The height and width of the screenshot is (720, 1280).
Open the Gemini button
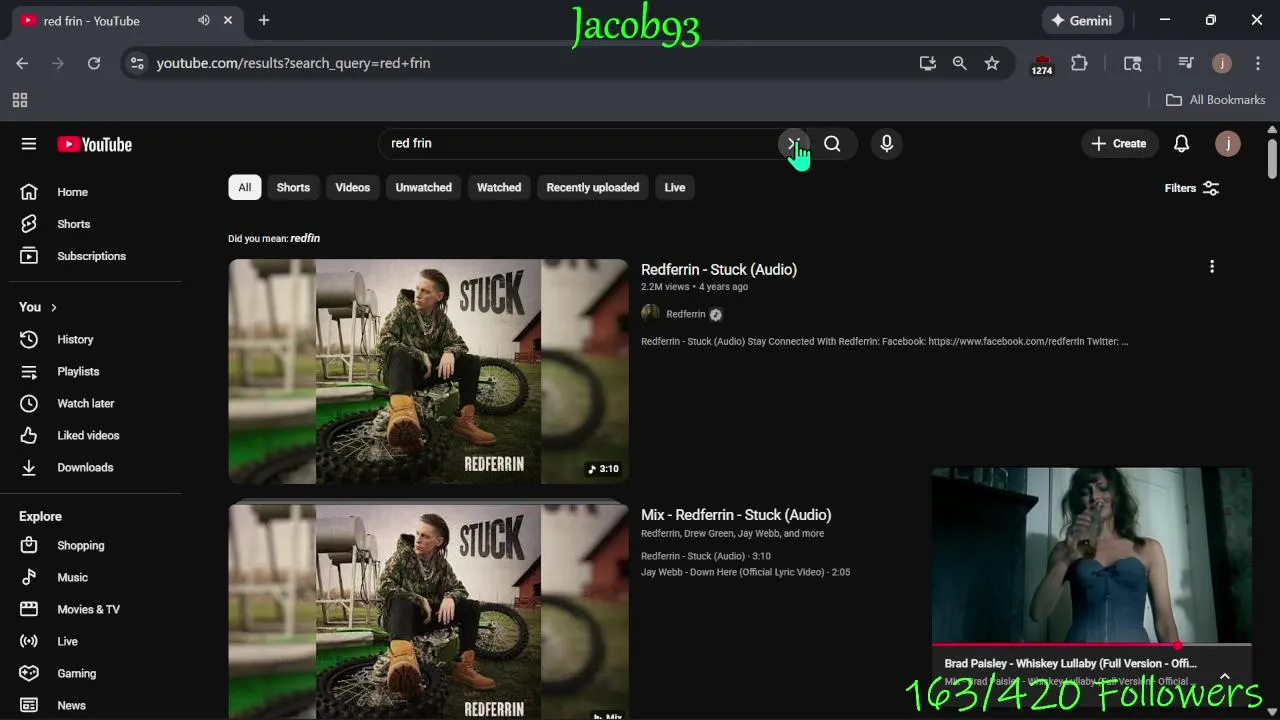click(x=1081, y=20)
